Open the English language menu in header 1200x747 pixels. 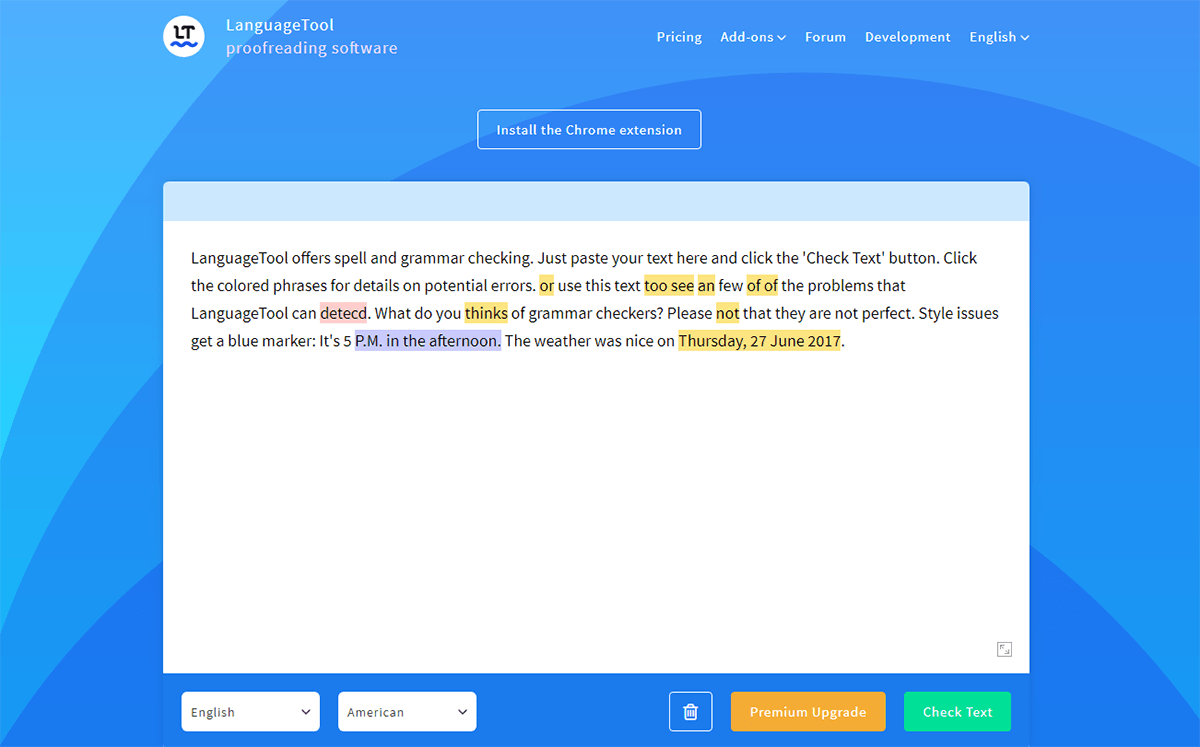coord(999,37)
